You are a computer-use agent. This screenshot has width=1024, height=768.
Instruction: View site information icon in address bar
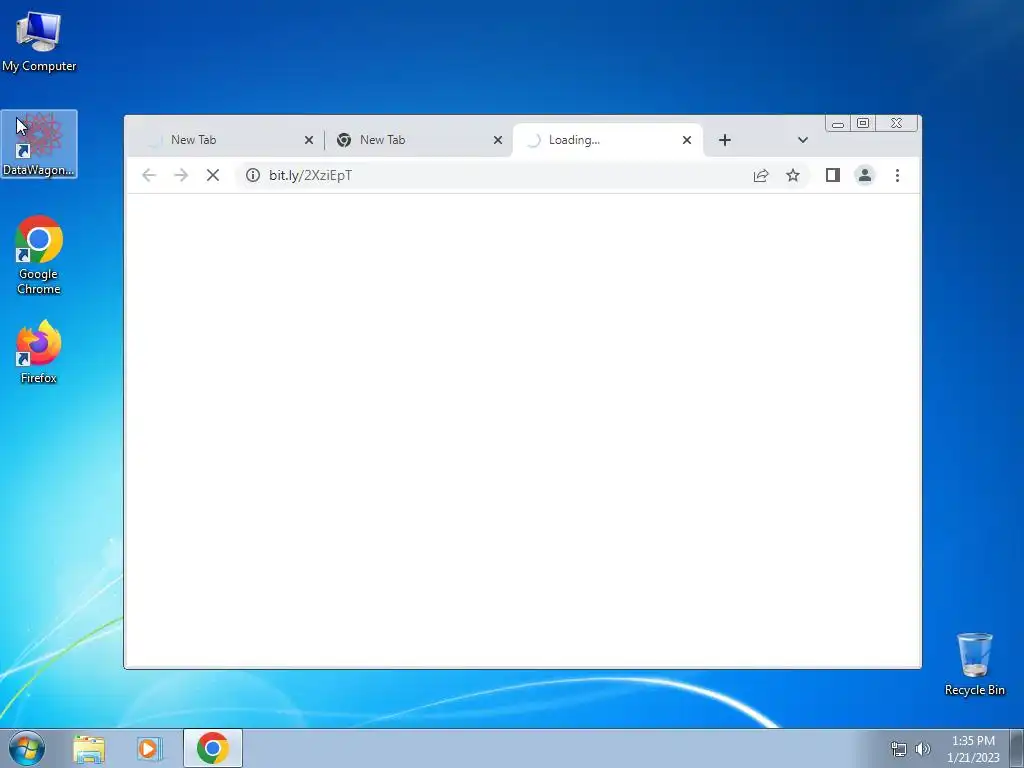[x=253, y=175]
